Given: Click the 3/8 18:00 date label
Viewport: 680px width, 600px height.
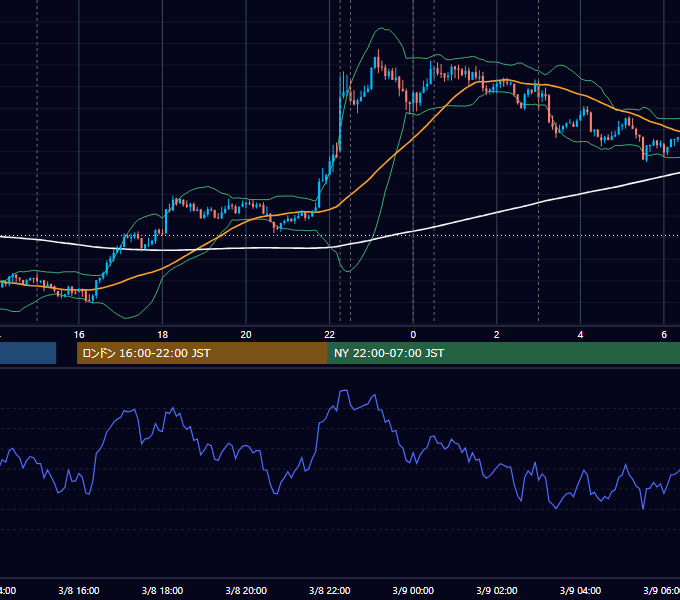Looking at the screenshot, I should pos(162,590).
